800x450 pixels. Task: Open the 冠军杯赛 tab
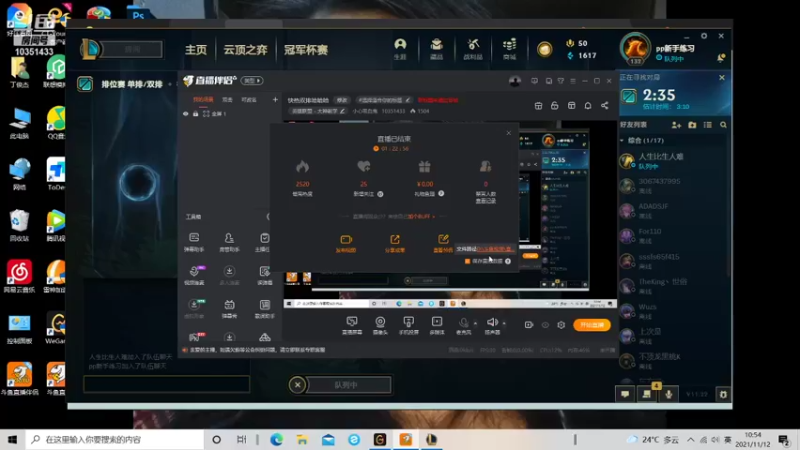(306, 50)
